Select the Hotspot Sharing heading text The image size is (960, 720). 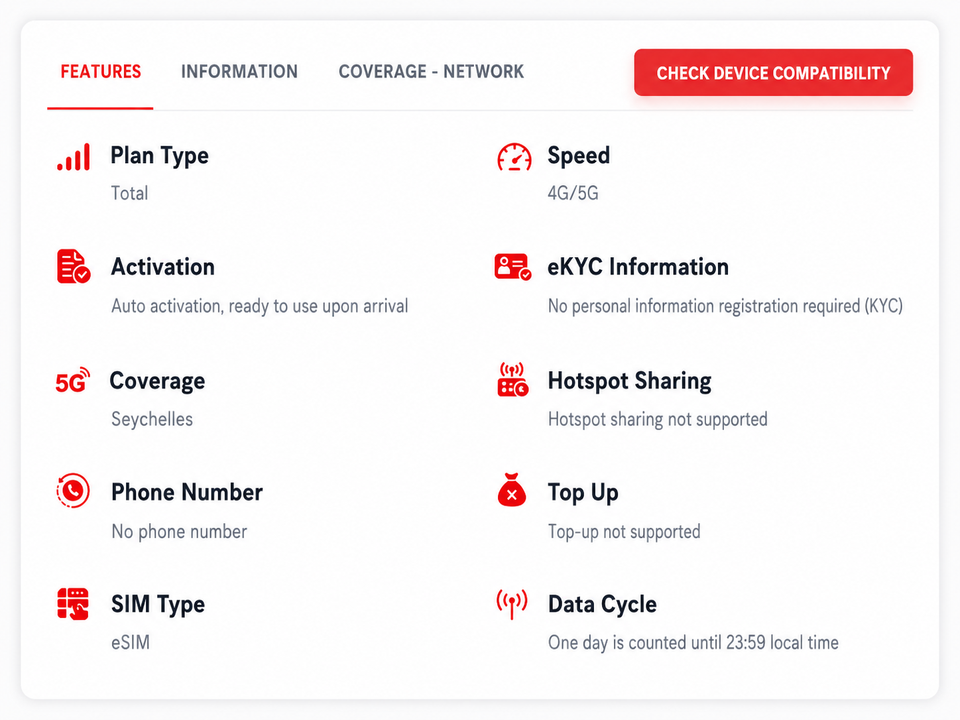(629, 381)
